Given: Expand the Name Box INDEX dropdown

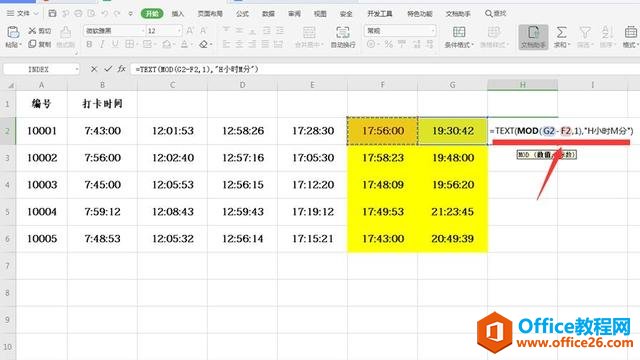Looking at the screenshot, I should click(x=77, y=69).
